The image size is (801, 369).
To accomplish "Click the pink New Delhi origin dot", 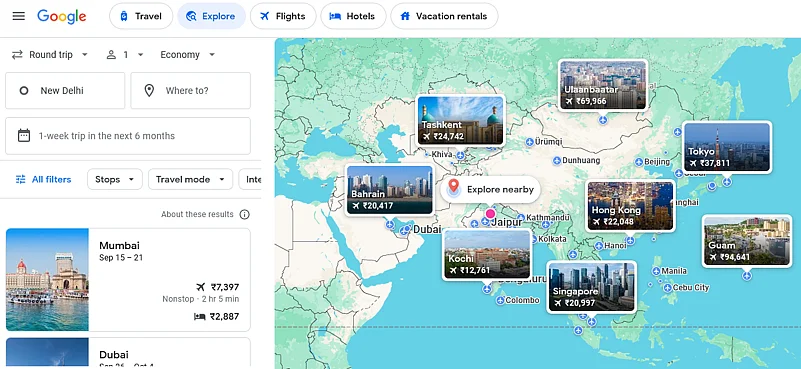I will [490, 214].
